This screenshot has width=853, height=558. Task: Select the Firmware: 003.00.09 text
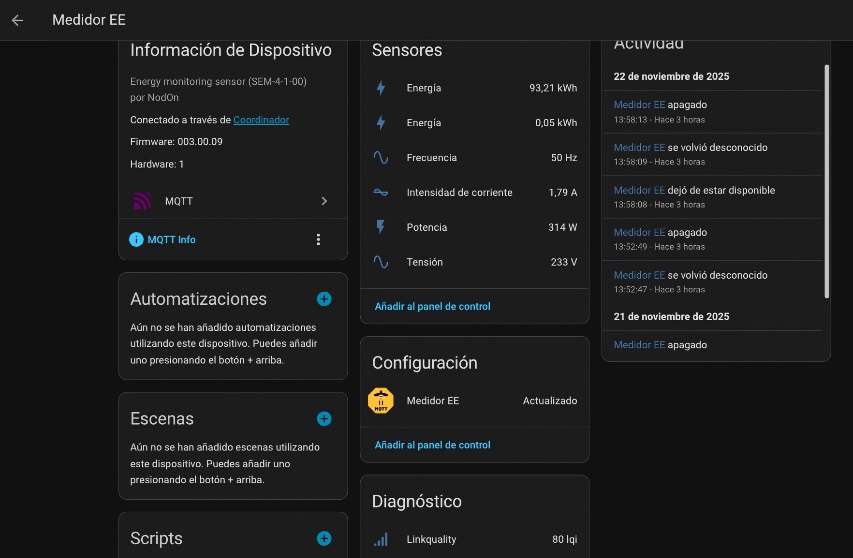(176, 142)
